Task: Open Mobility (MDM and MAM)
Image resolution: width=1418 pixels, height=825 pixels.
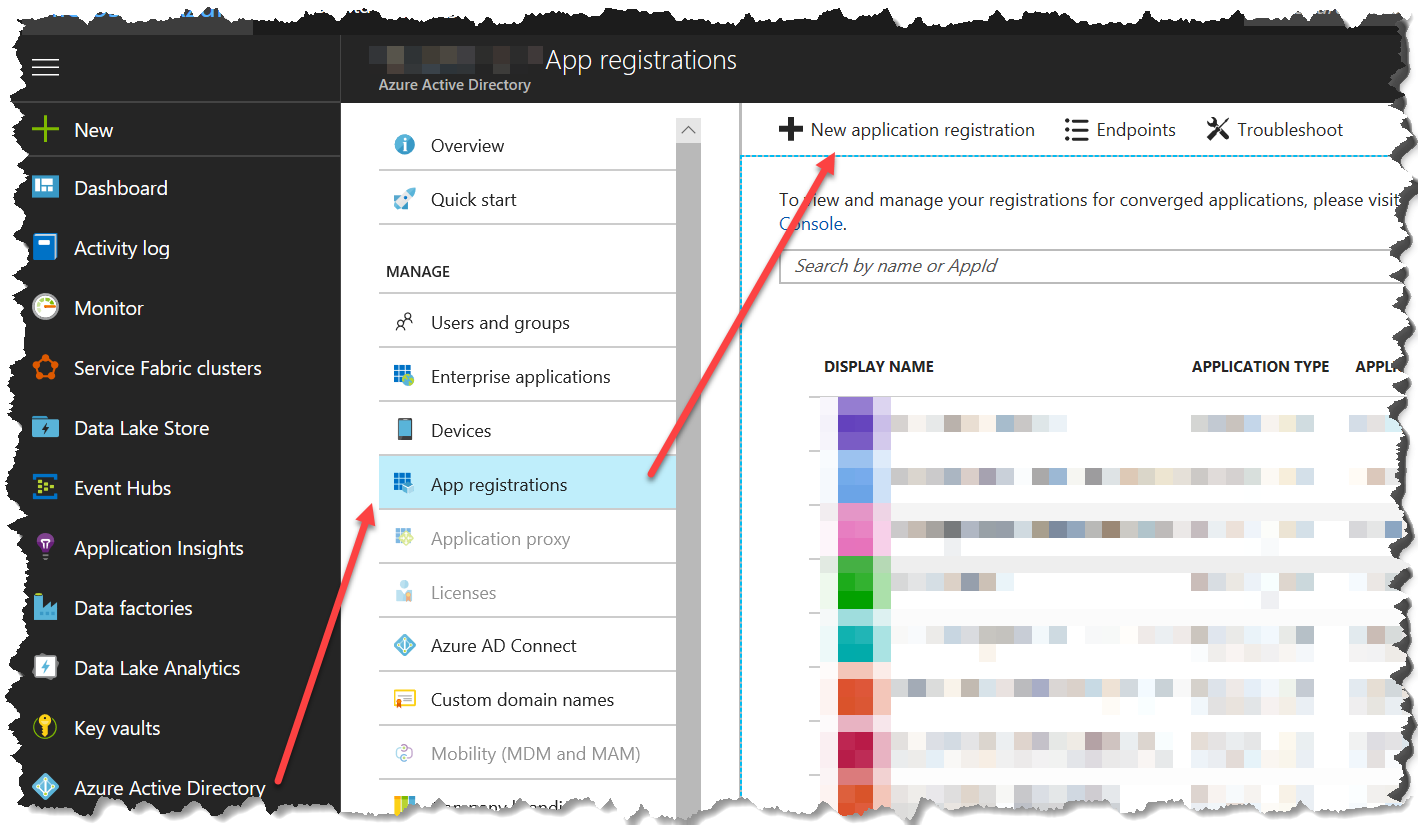Action: [527, 753]
